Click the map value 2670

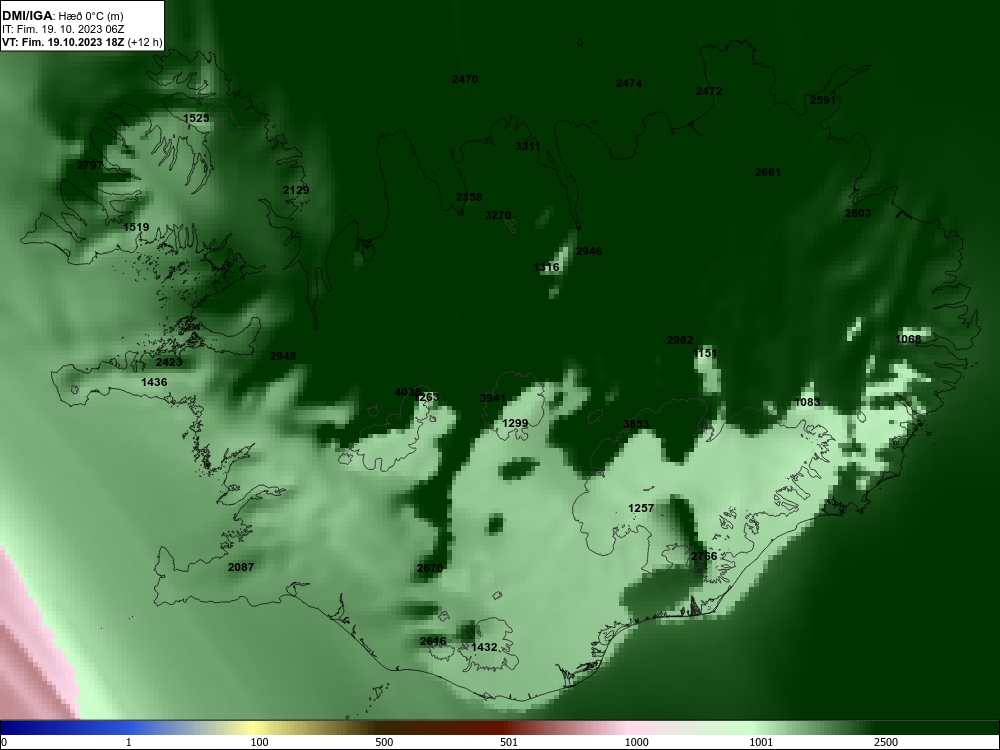click(x=430, y=568)
